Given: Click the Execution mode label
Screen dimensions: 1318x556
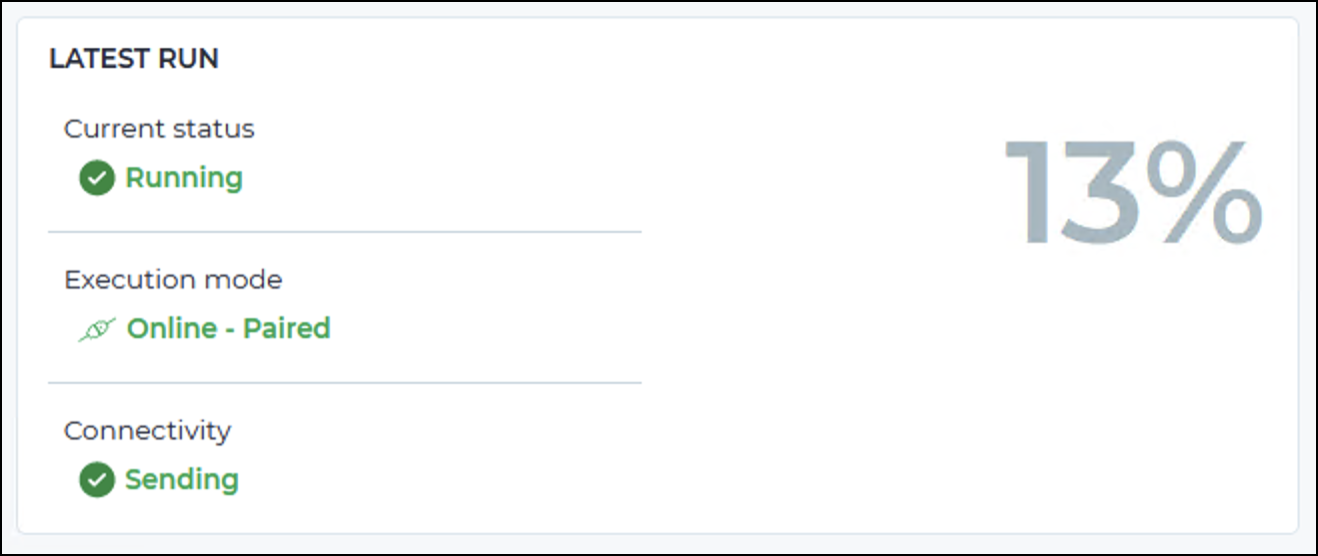Looking at the screenshot, I should tap(173, 280).
